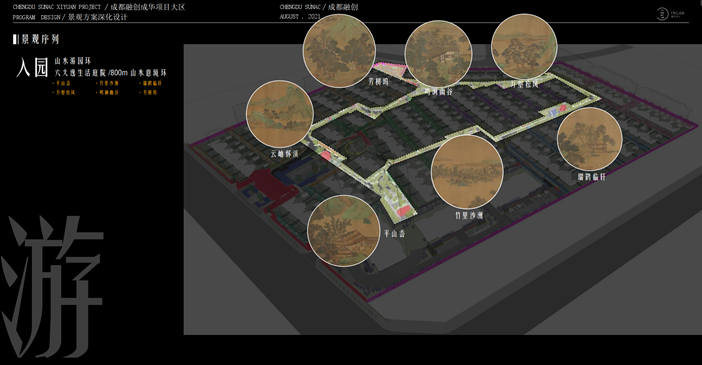Click the circular logo in the header
This screenshot has height=365, width=702.
pos(662,14)
